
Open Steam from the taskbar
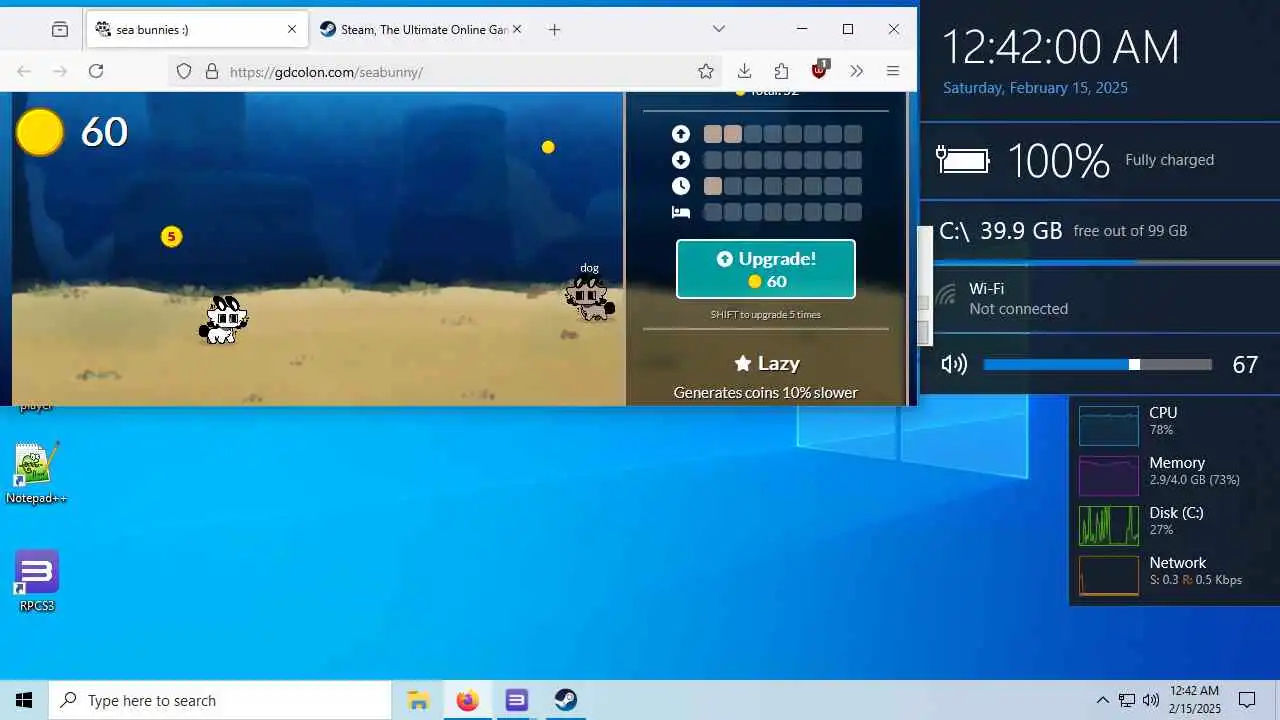[x=565, y=700]
